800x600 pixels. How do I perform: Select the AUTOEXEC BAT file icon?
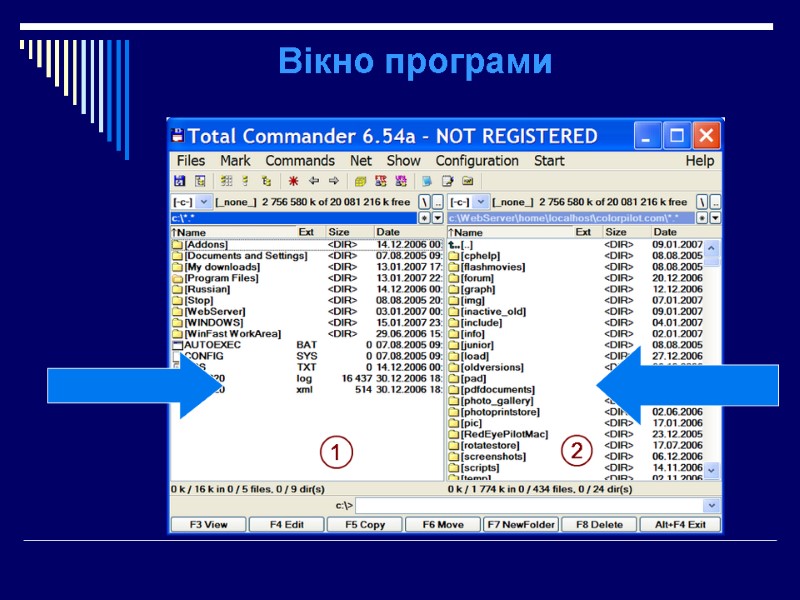pos(177,345)
